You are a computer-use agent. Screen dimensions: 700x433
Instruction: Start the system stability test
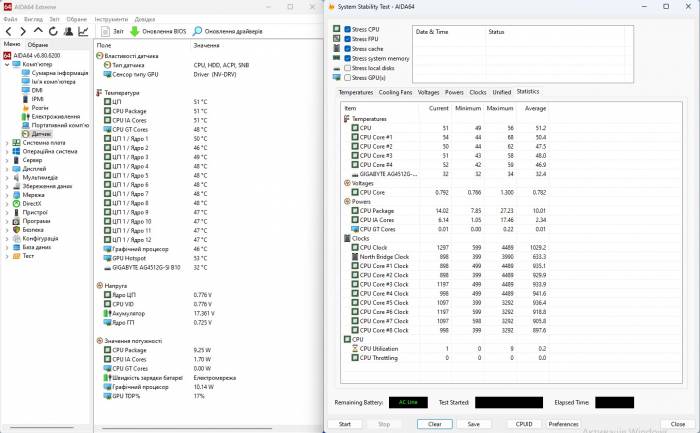pyautogui.click(x=345, y=424)
